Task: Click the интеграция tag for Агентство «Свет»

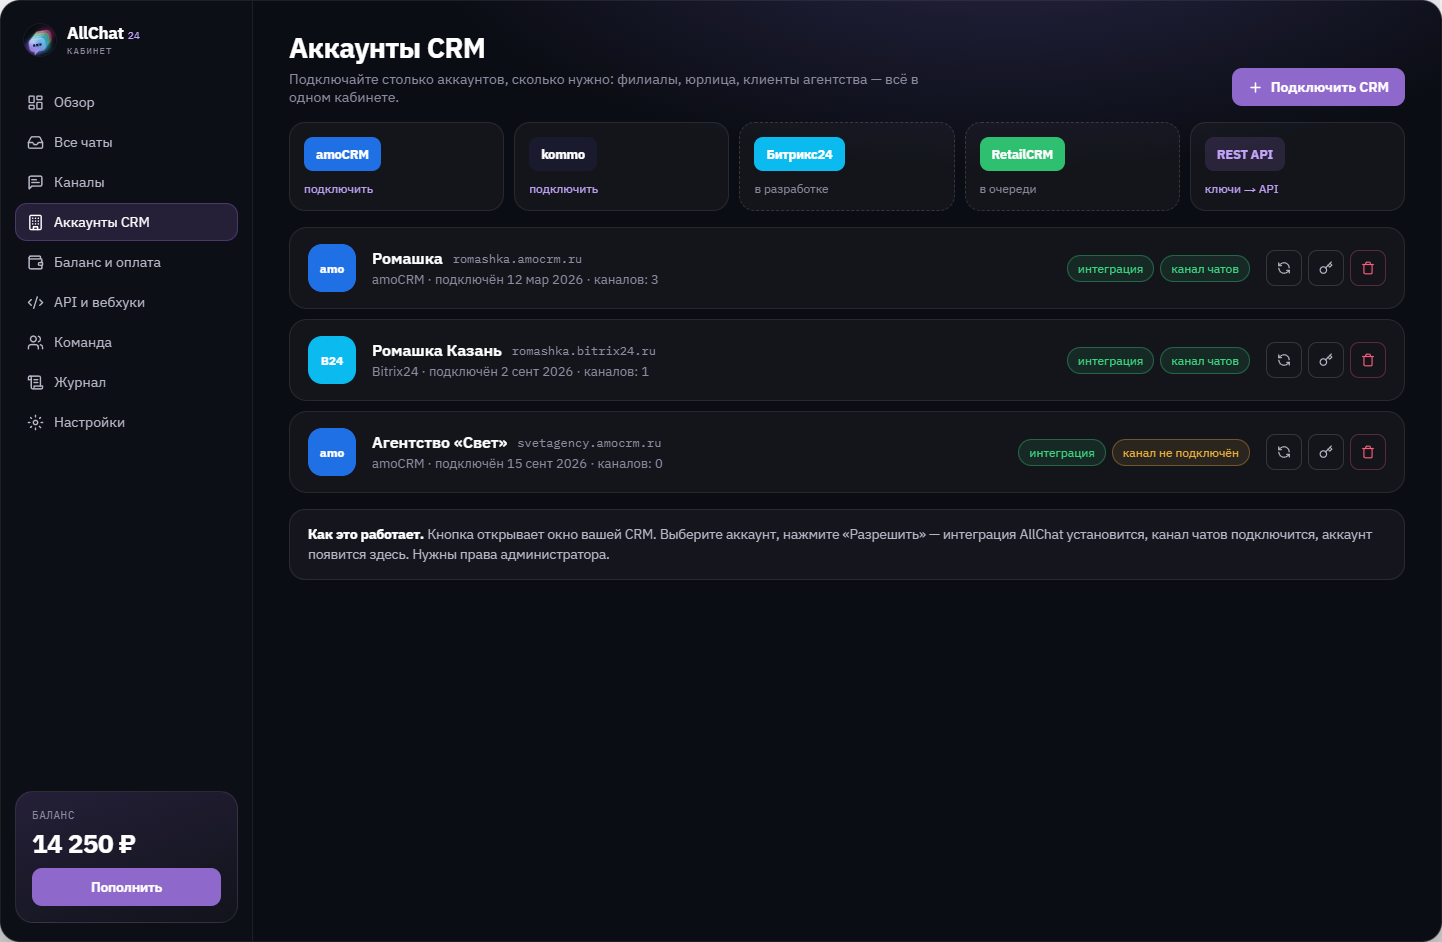Action: (x=1062, y=453)
